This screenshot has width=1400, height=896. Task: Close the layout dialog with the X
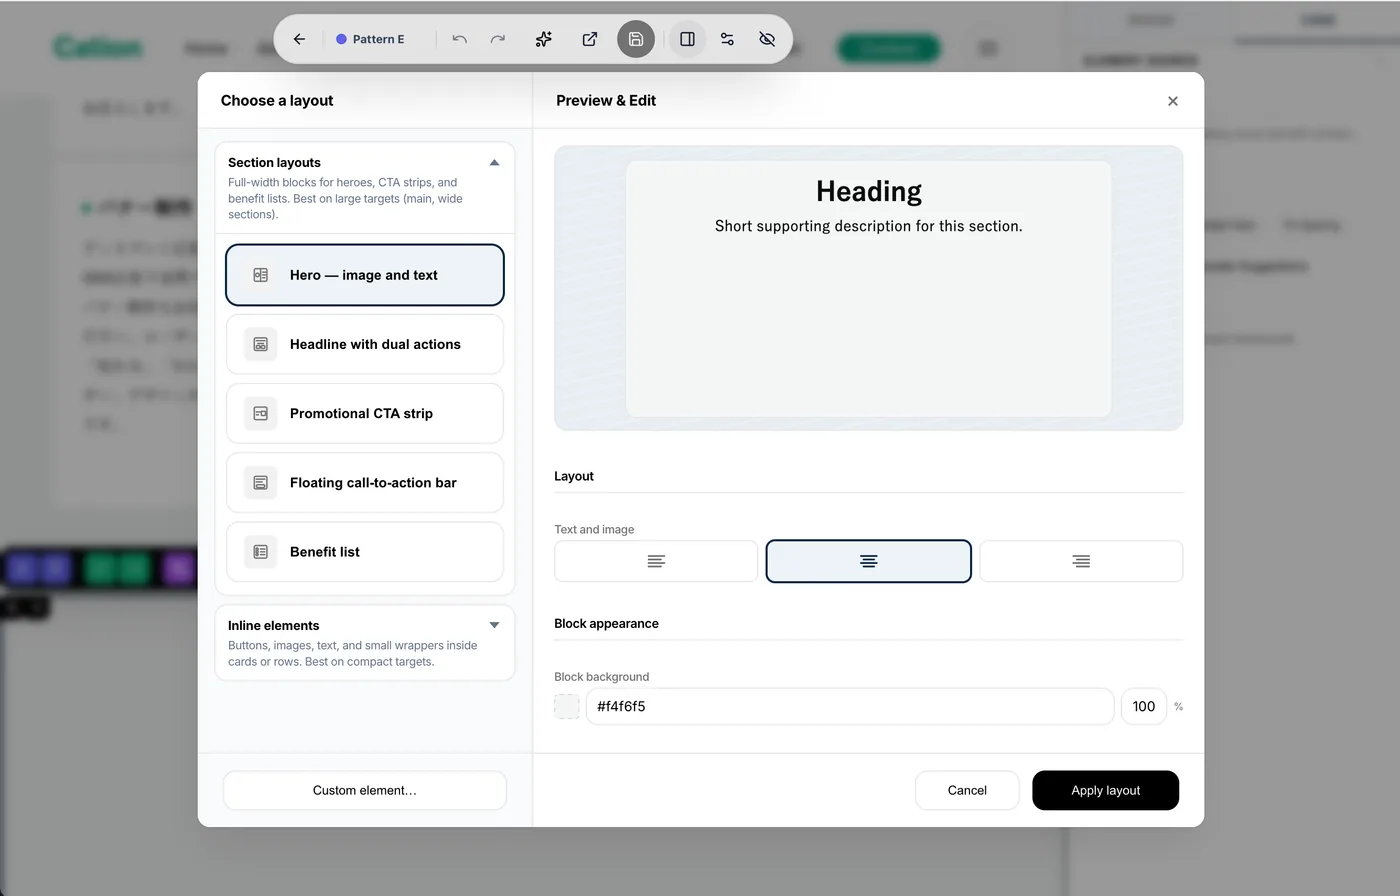[x=1173, y=101]
